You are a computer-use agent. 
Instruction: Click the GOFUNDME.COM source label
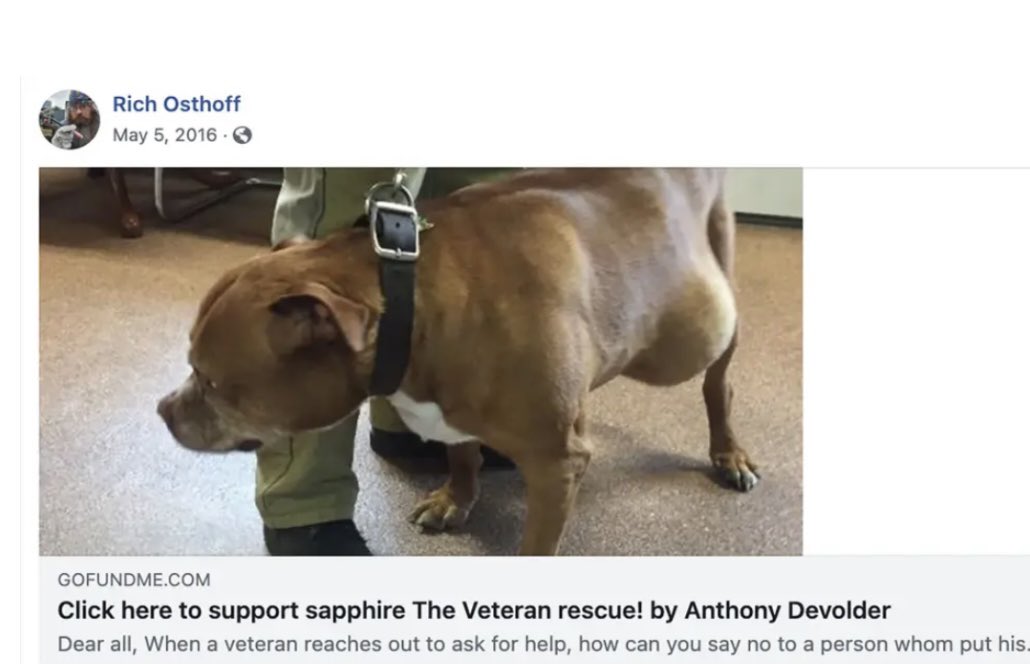134,580
